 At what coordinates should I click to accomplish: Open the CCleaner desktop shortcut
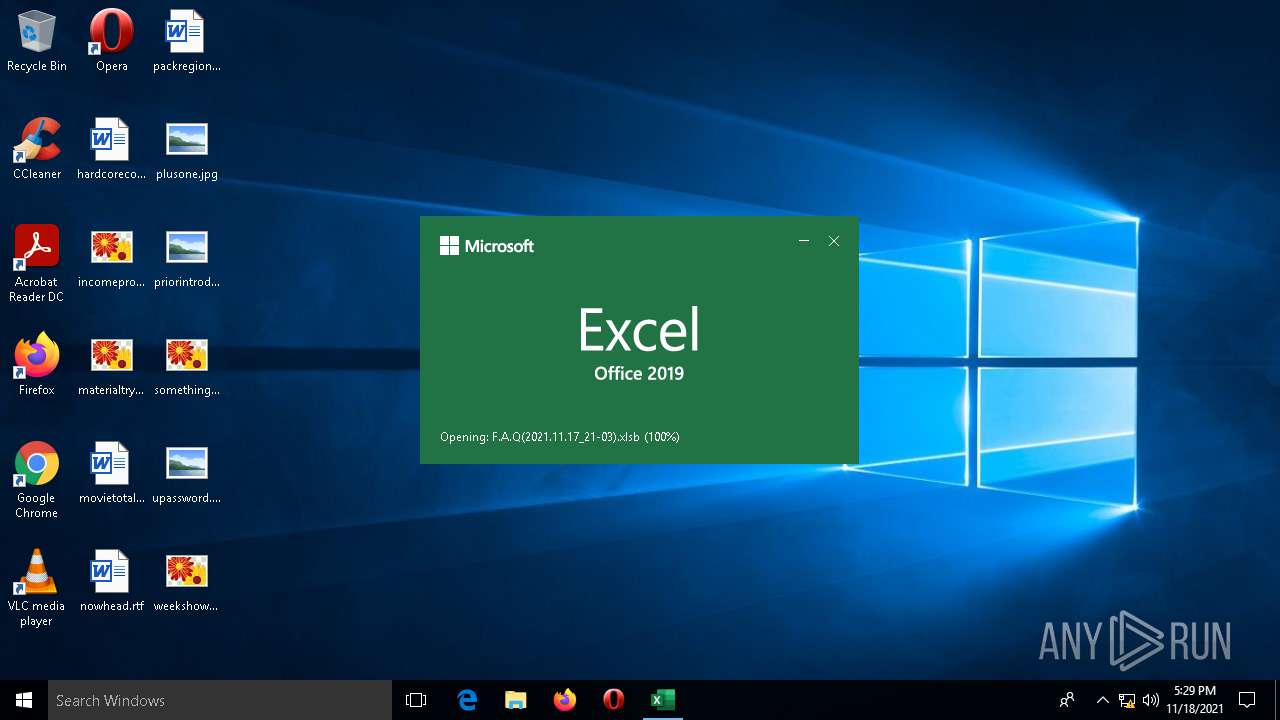(x=37, y=148)
